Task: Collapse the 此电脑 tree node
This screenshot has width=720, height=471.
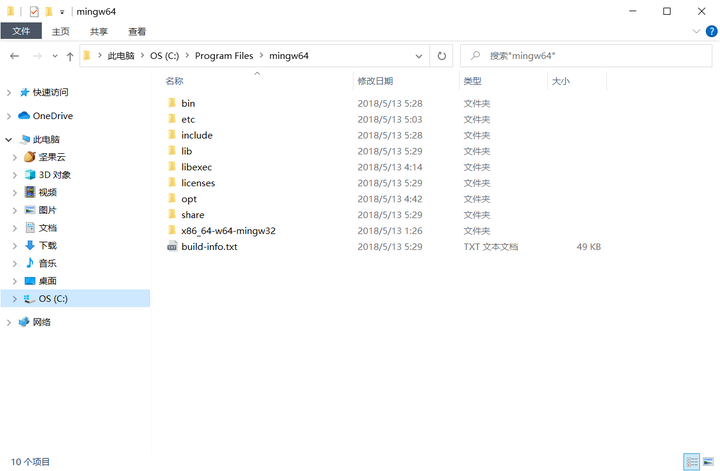Action: 9,139
